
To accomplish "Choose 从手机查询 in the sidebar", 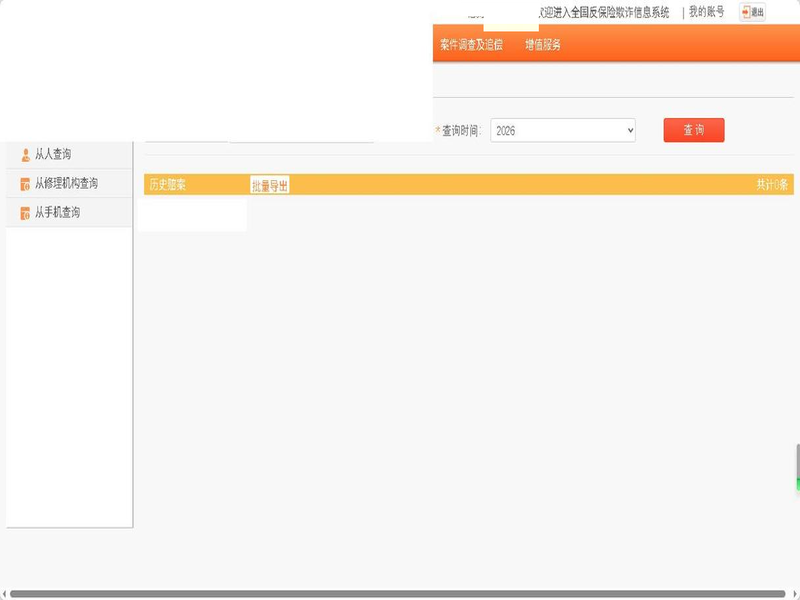I will point(57,213).
